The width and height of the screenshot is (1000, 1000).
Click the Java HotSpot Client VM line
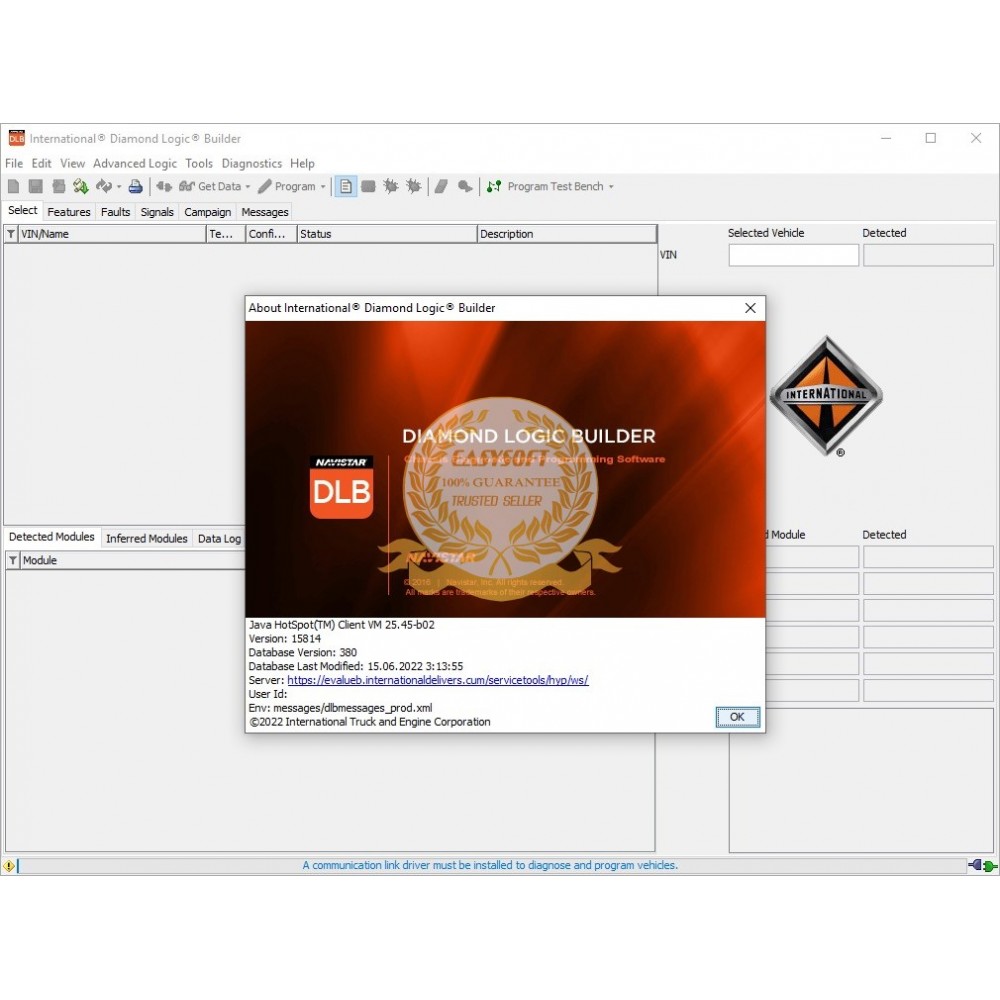click(341, 624)
